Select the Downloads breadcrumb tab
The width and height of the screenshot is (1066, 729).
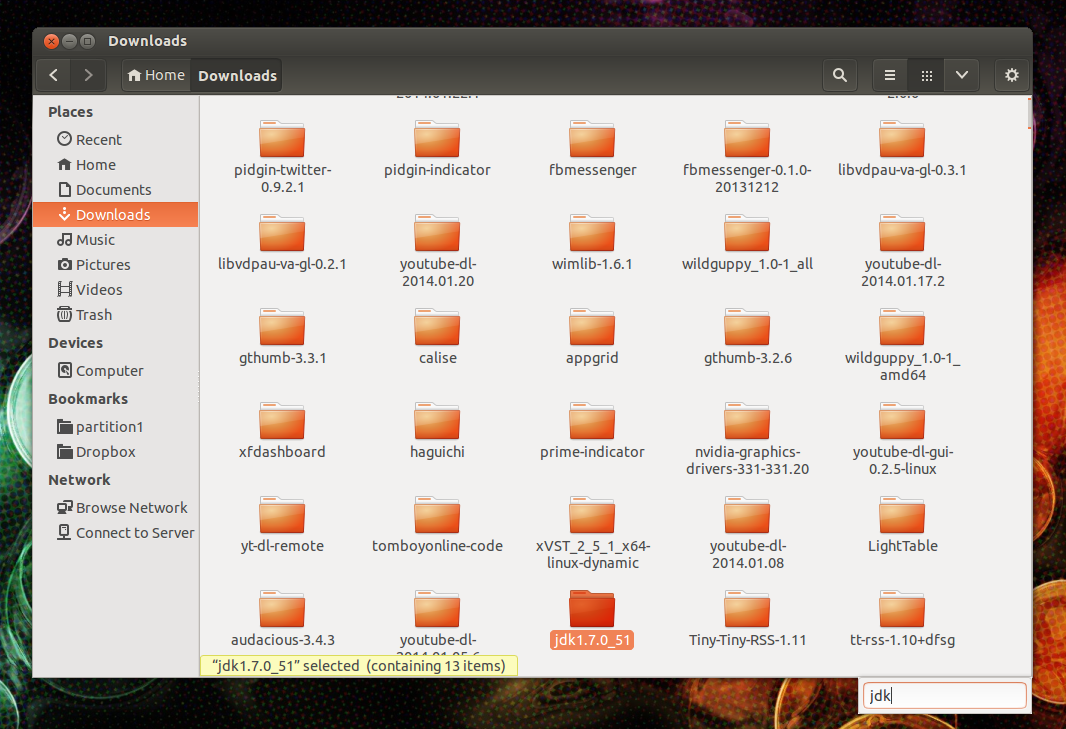(x=236, y=75)
